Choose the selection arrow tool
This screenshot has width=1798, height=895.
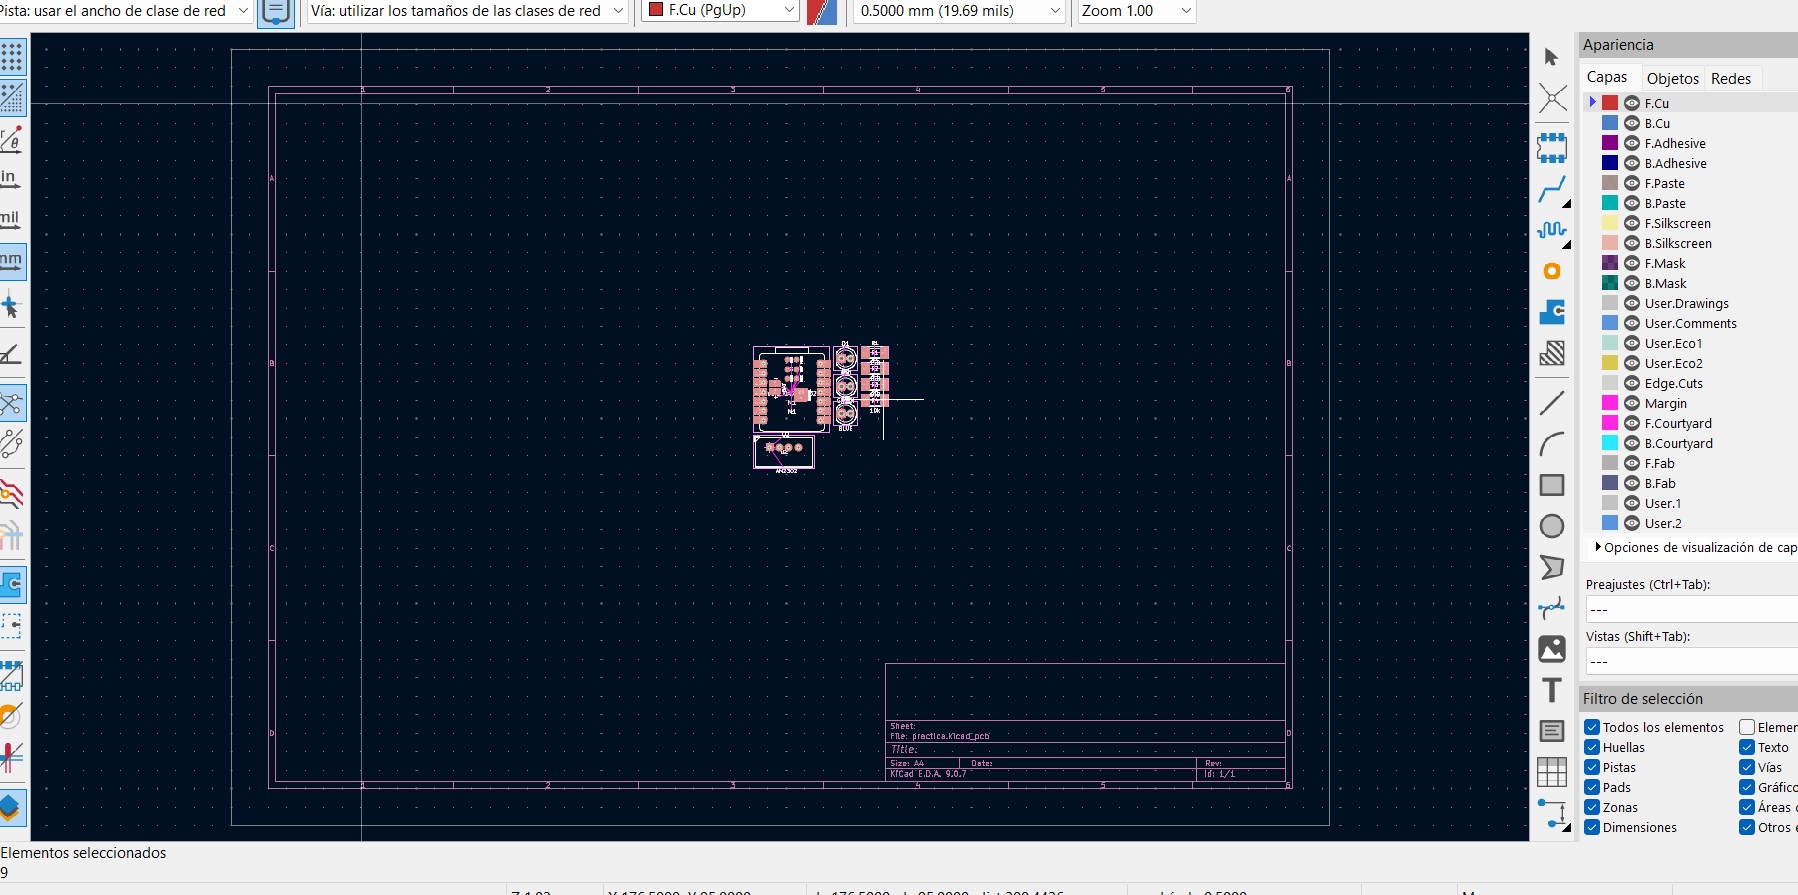point(1552,58)
